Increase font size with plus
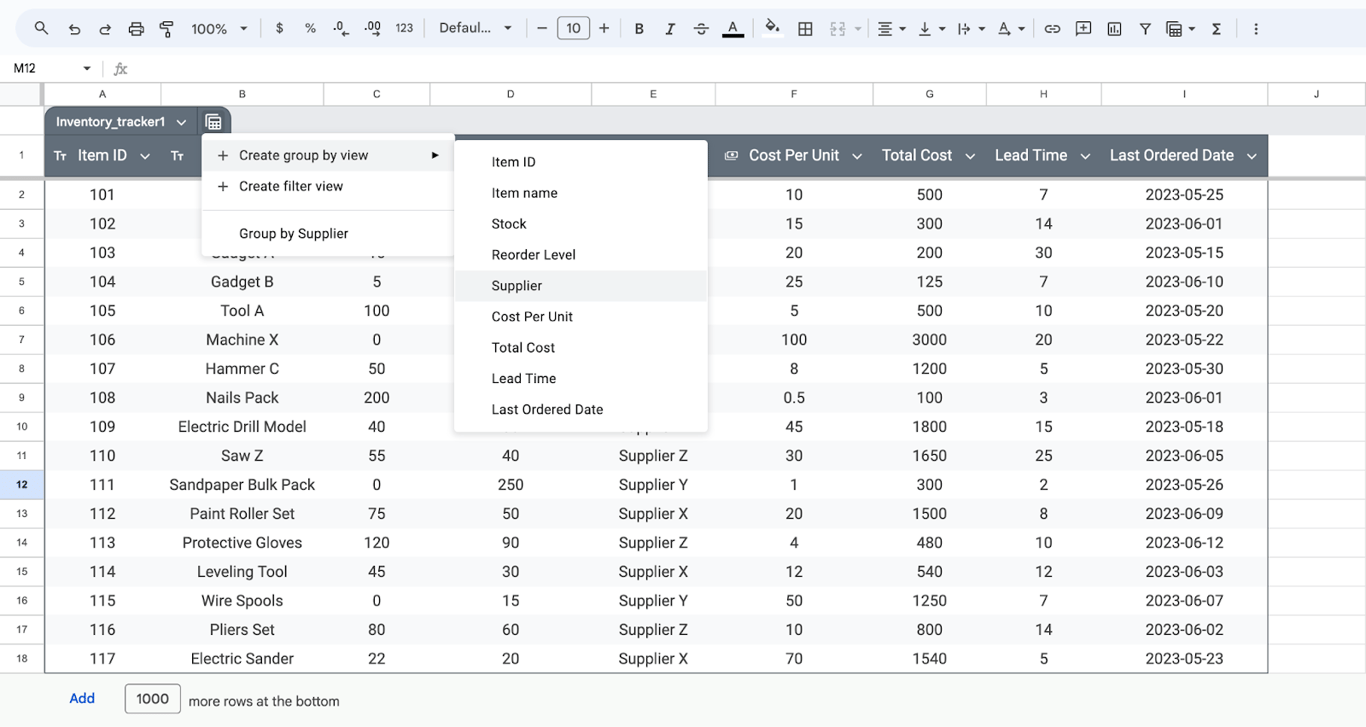The image size is (1366, 727). coord(604,29)
